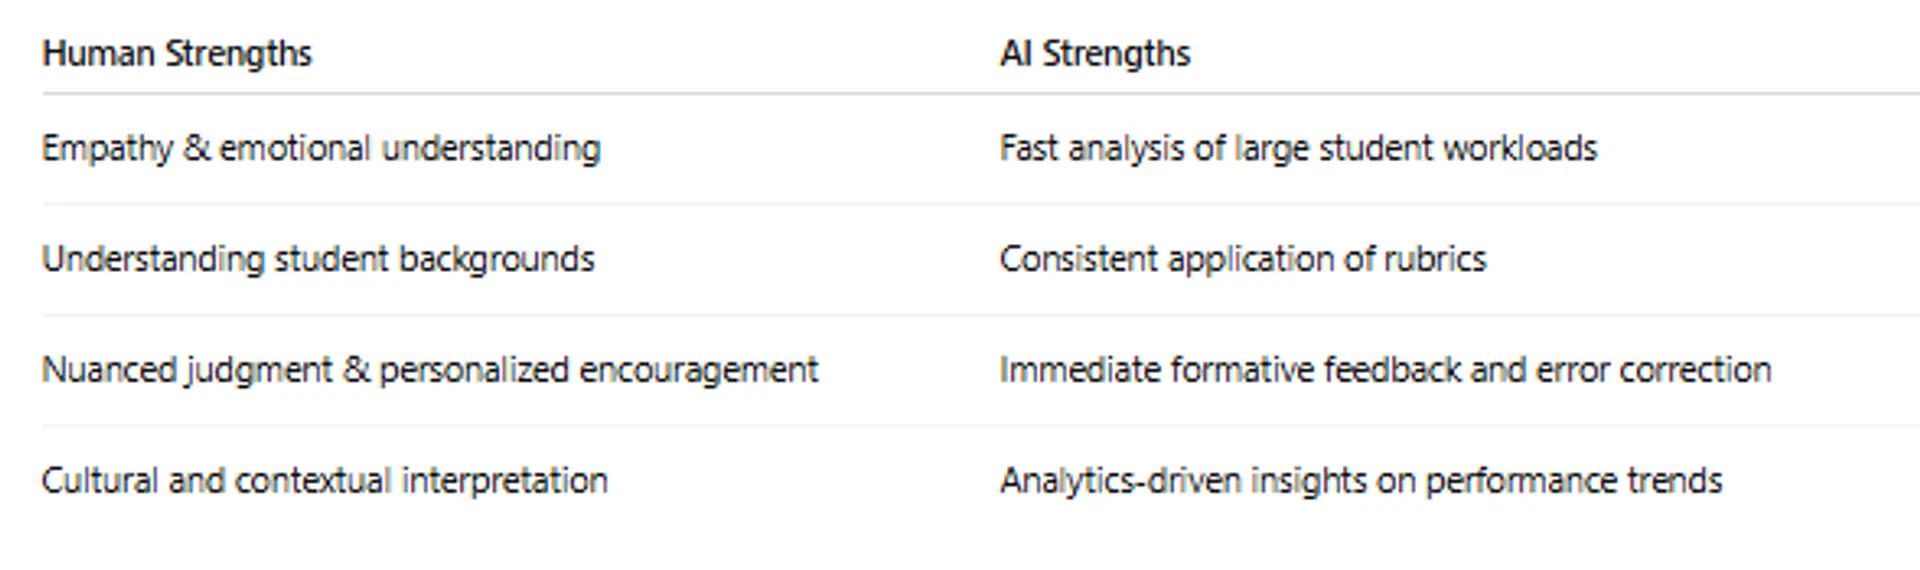Click the "Human Strengths" column header

177,54
